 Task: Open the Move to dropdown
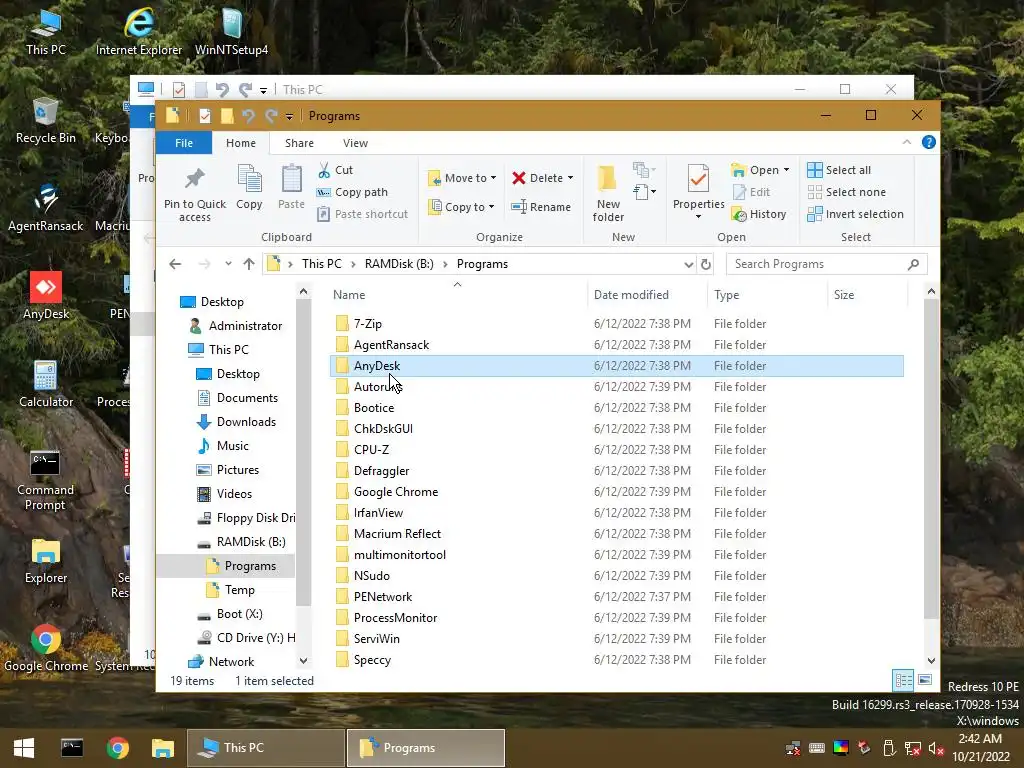click(462, 178)
